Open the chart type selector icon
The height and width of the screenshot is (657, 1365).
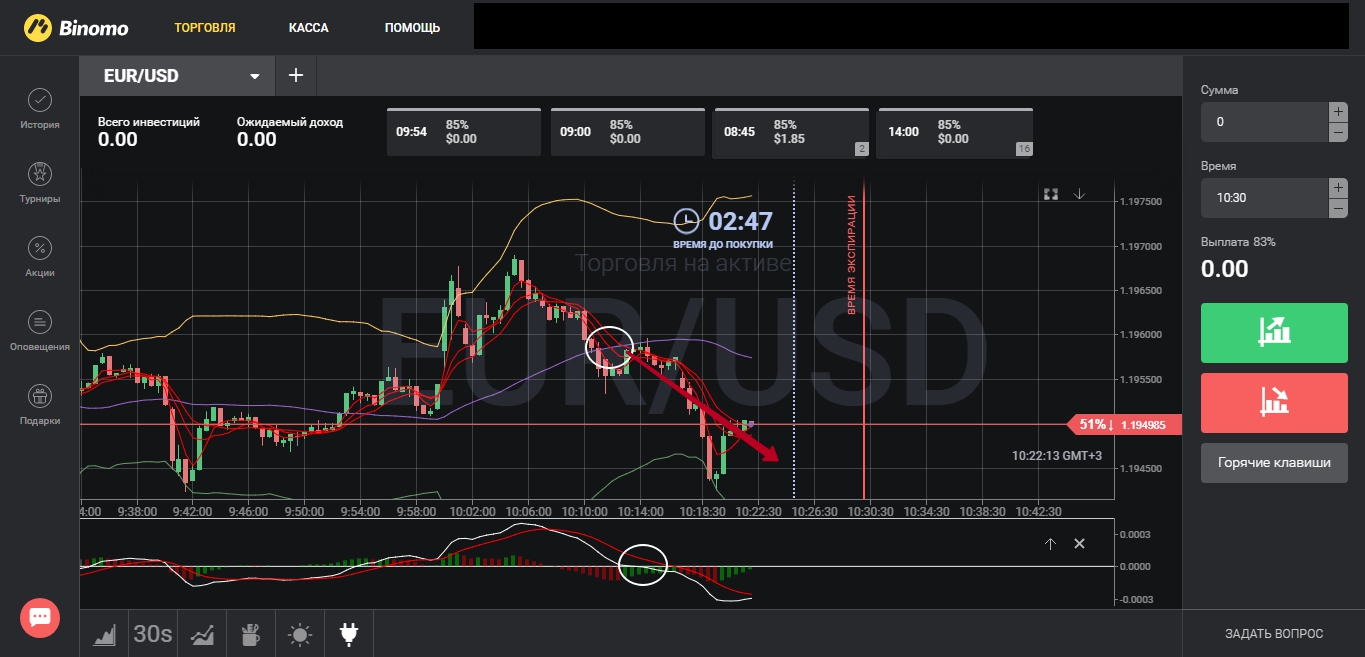pyautogui.click(x=105, y=634)
